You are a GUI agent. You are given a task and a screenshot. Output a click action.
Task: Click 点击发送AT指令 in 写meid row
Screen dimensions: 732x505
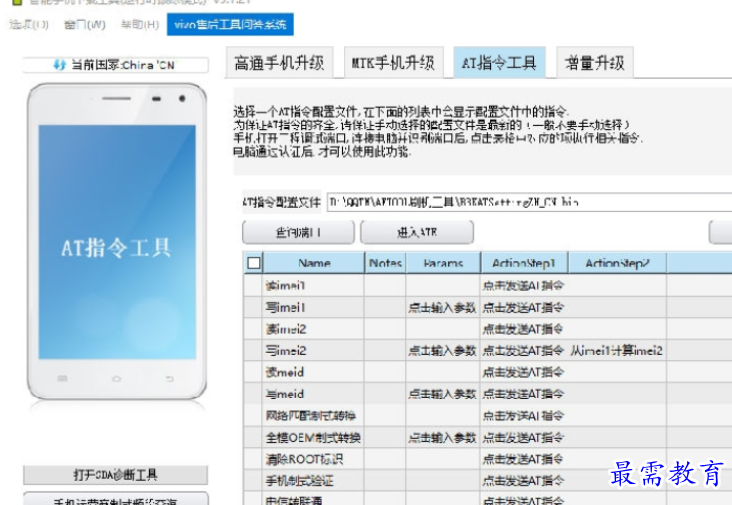click(523, 394)
